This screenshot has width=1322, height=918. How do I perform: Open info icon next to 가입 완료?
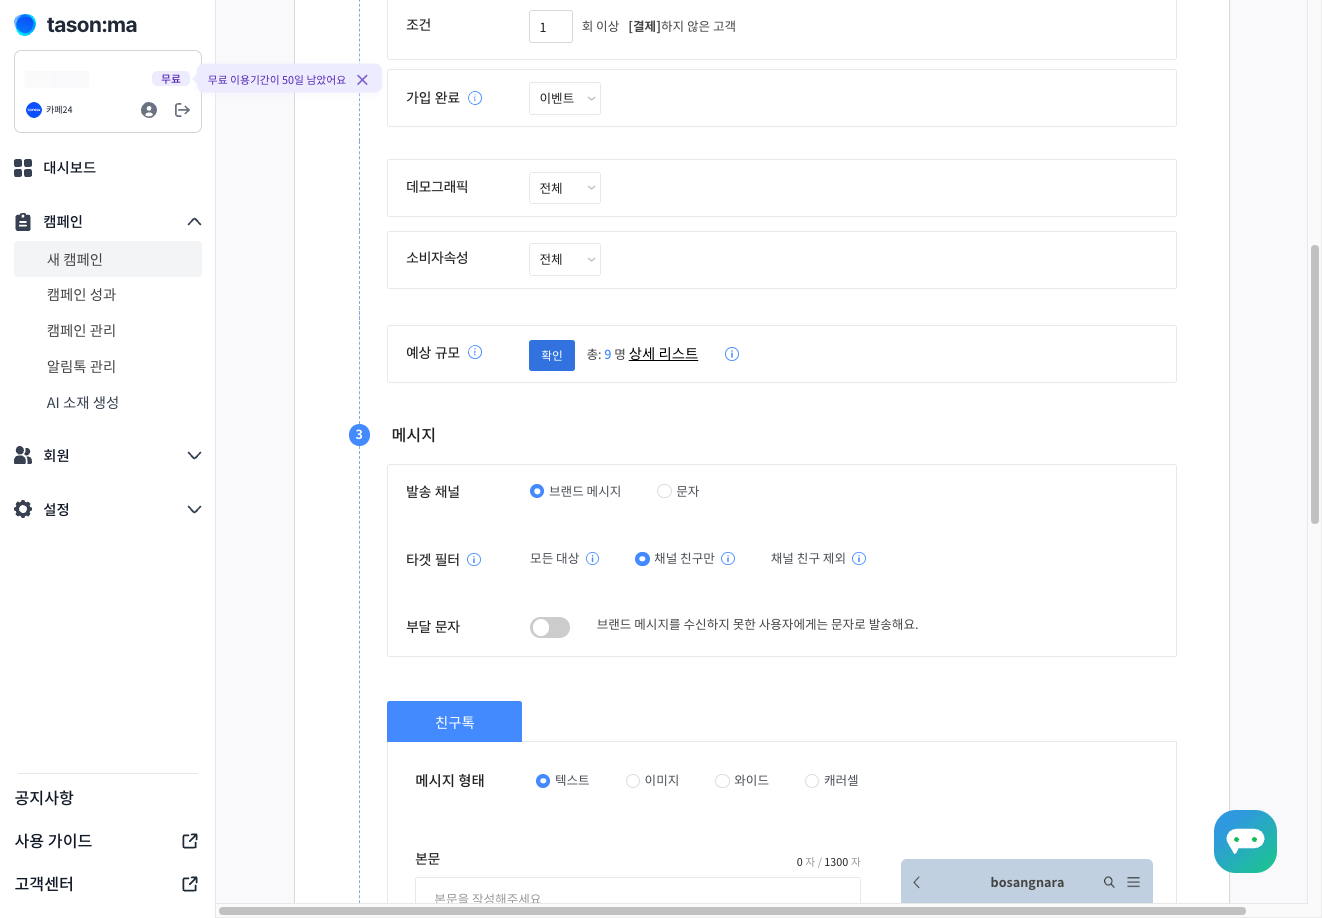pyautogui.click(x=475, y=98)
